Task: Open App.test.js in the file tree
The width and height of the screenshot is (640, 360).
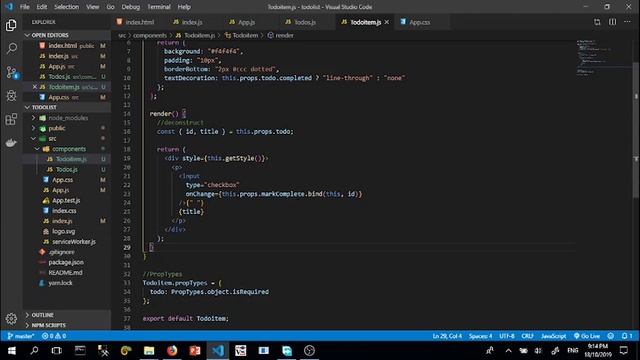Action: 67,200
